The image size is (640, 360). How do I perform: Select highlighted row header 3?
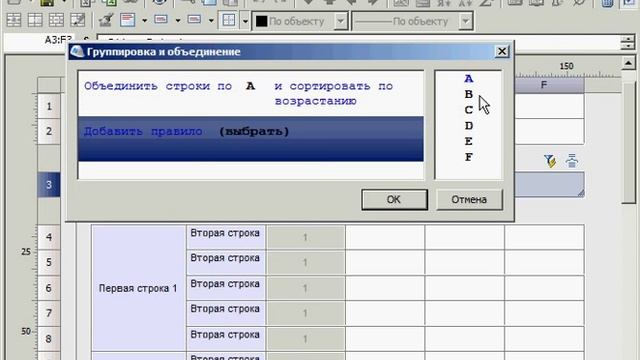pyautogui.click(x=49, y=184)
